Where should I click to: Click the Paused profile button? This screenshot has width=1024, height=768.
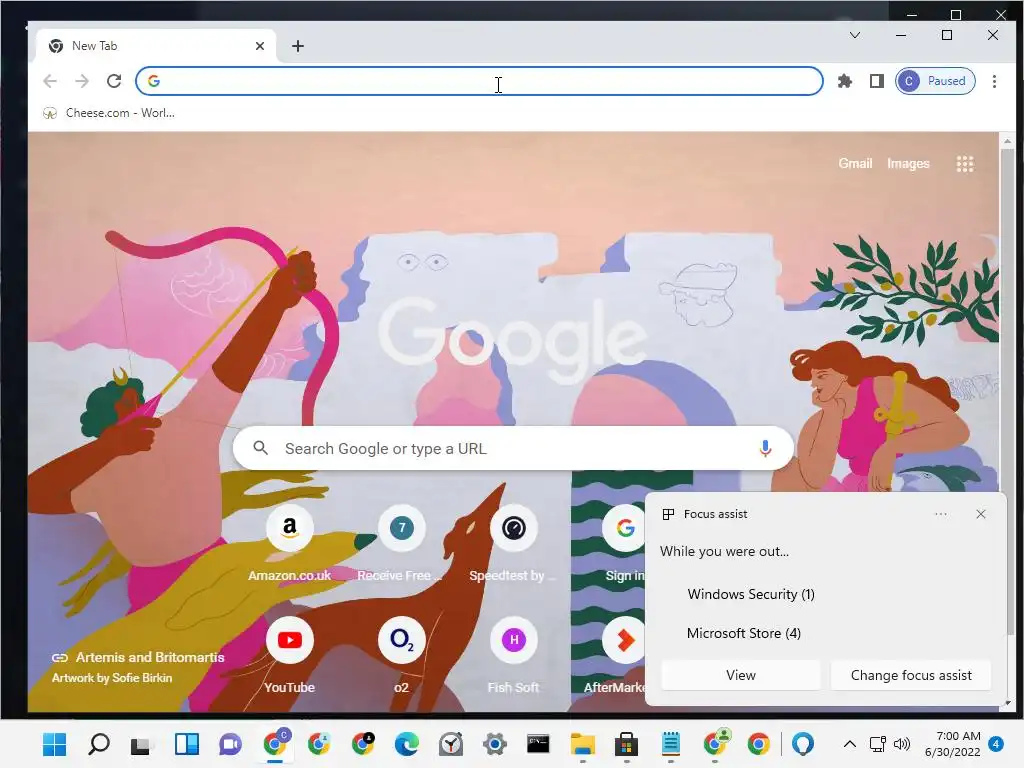point(935,81)
